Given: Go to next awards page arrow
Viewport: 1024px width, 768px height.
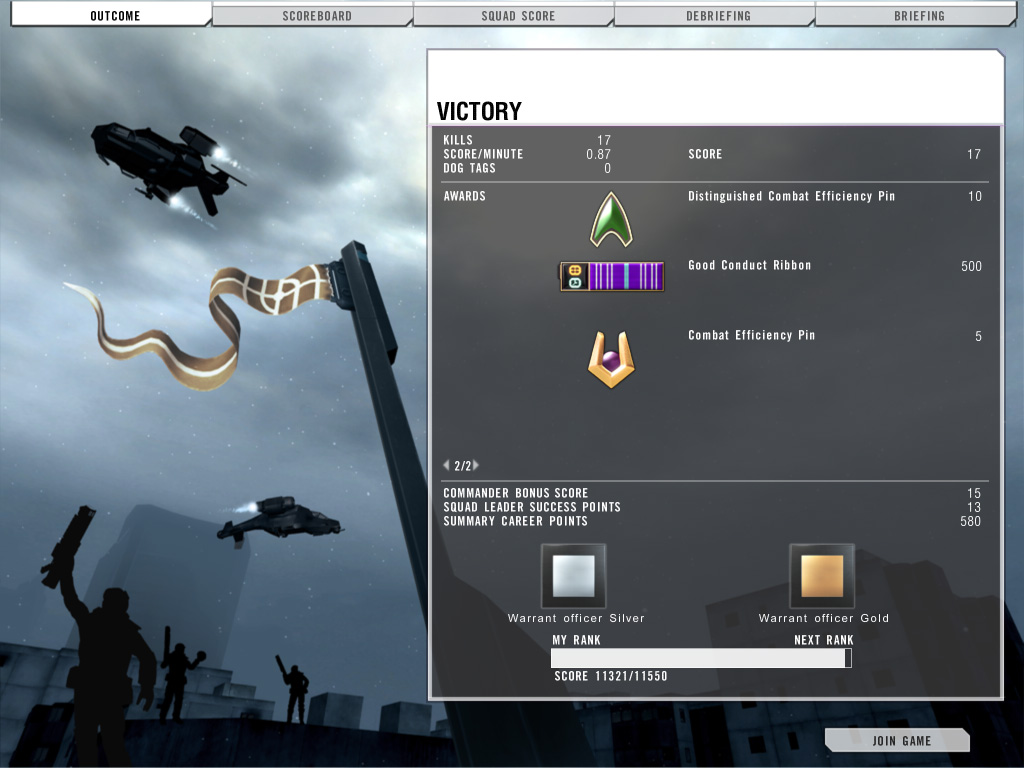Looking at the screenshot, I should tap(476, 465).
